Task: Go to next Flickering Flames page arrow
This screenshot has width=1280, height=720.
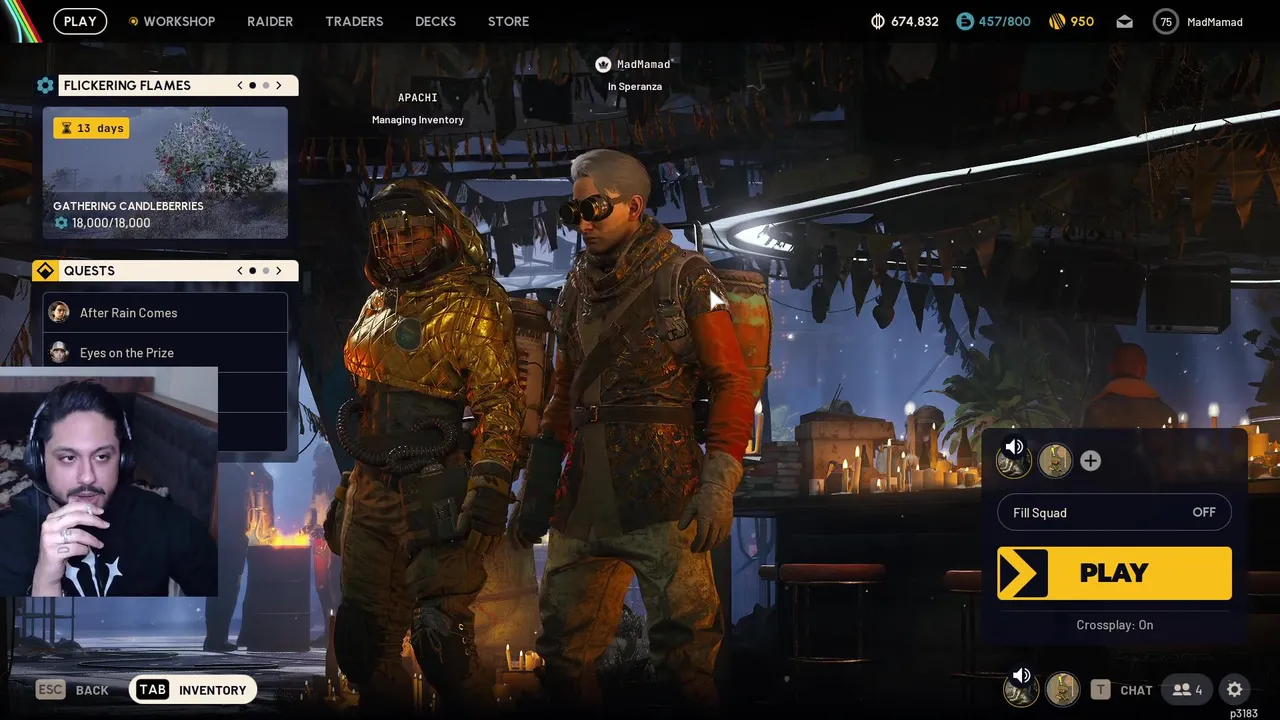Action: pyautogui.click(x=279, y=85)
